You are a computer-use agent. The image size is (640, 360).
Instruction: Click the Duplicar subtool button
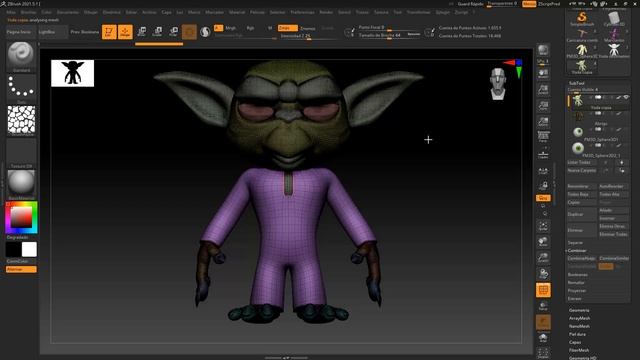pos(582,214)
